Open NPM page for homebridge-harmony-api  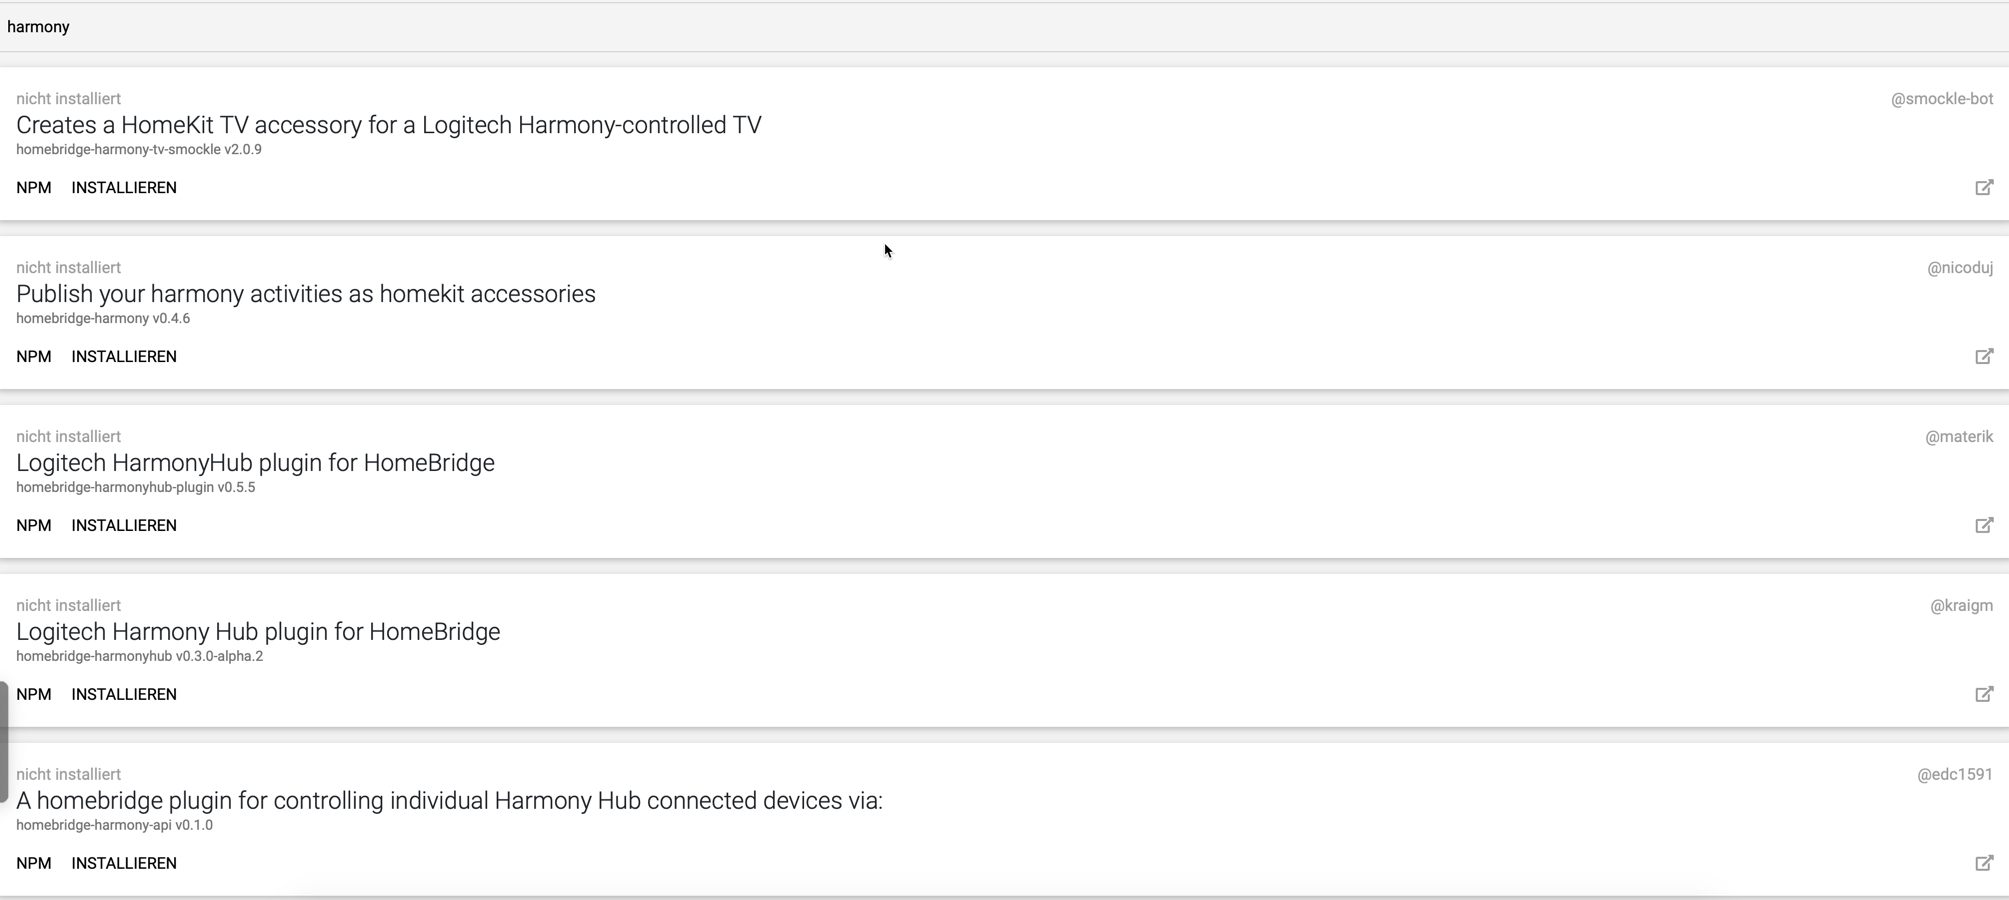pos(34,864)
